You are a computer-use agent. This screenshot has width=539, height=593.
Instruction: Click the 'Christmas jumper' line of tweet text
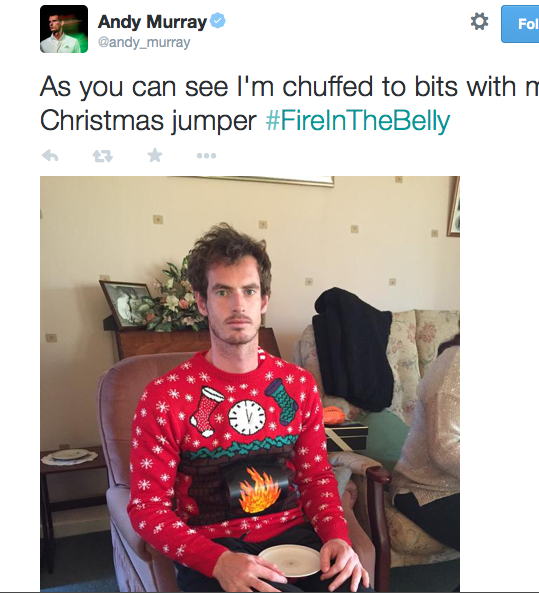click(x=148, y=121)
